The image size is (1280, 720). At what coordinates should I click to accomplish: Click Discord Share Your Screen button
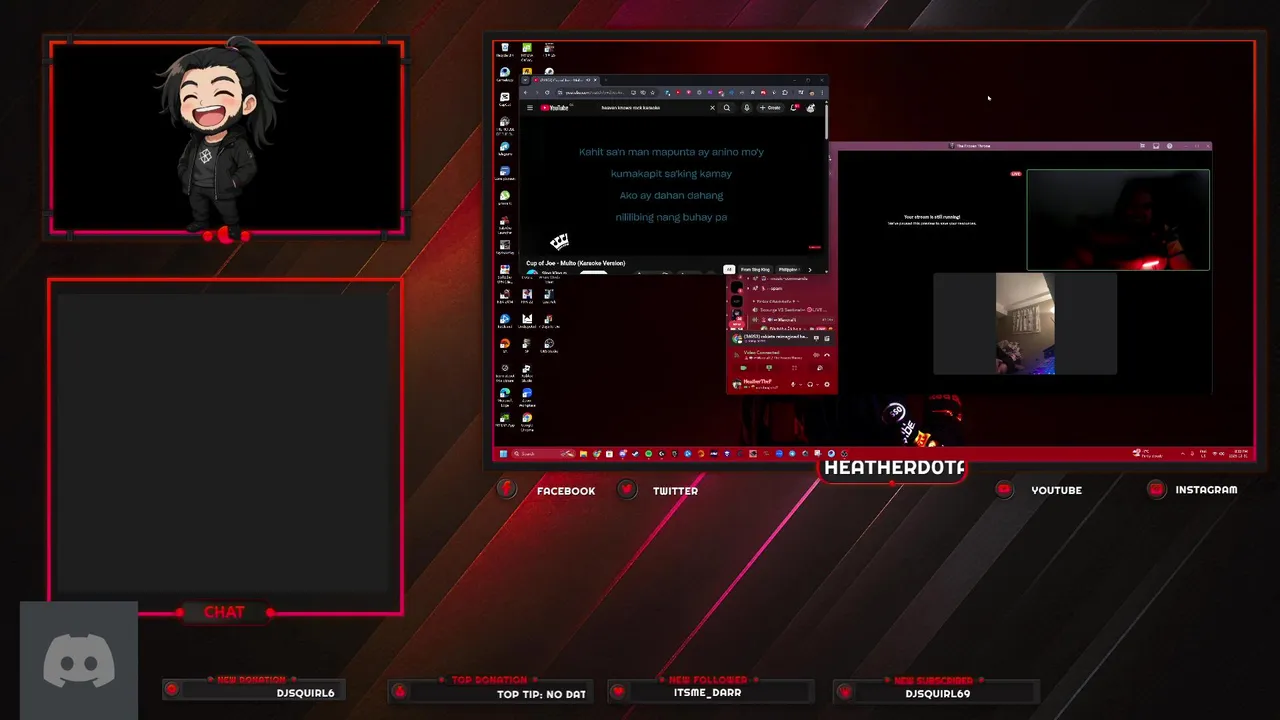click(769, 368)
